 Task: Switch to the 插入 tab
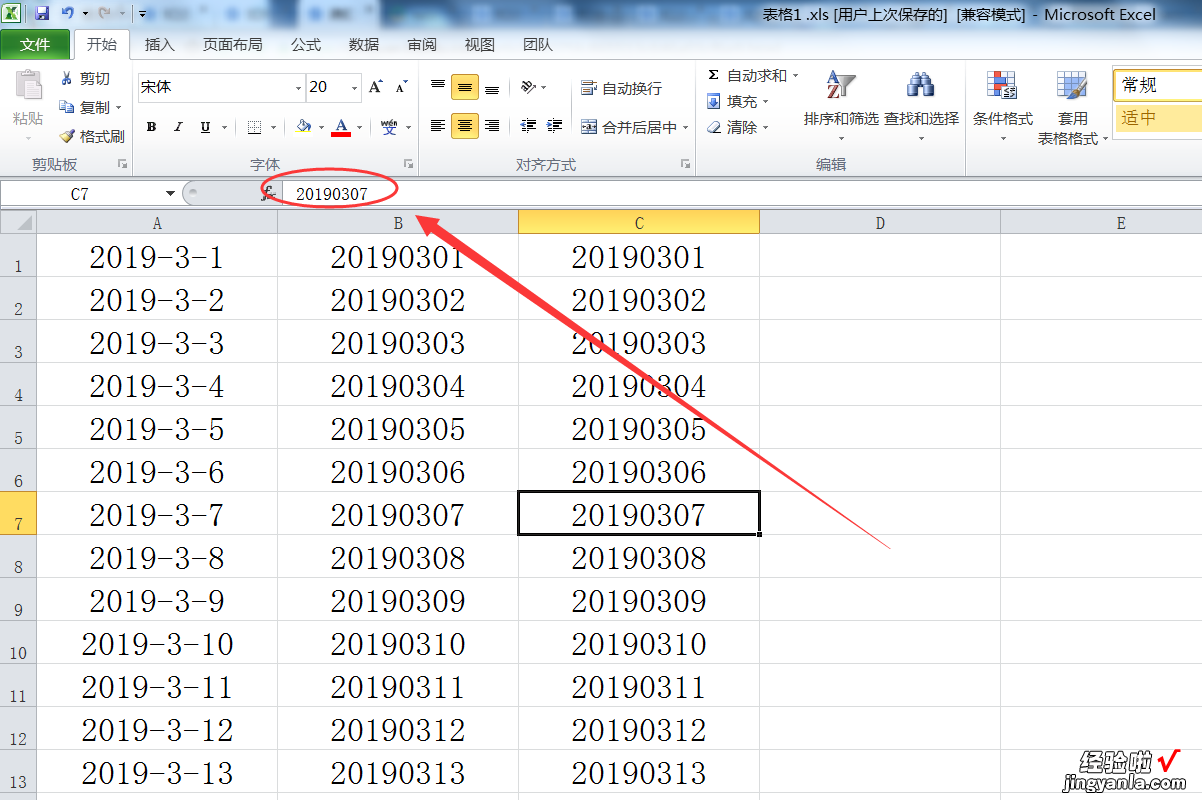pyautogui.click(x=159, y=45)
